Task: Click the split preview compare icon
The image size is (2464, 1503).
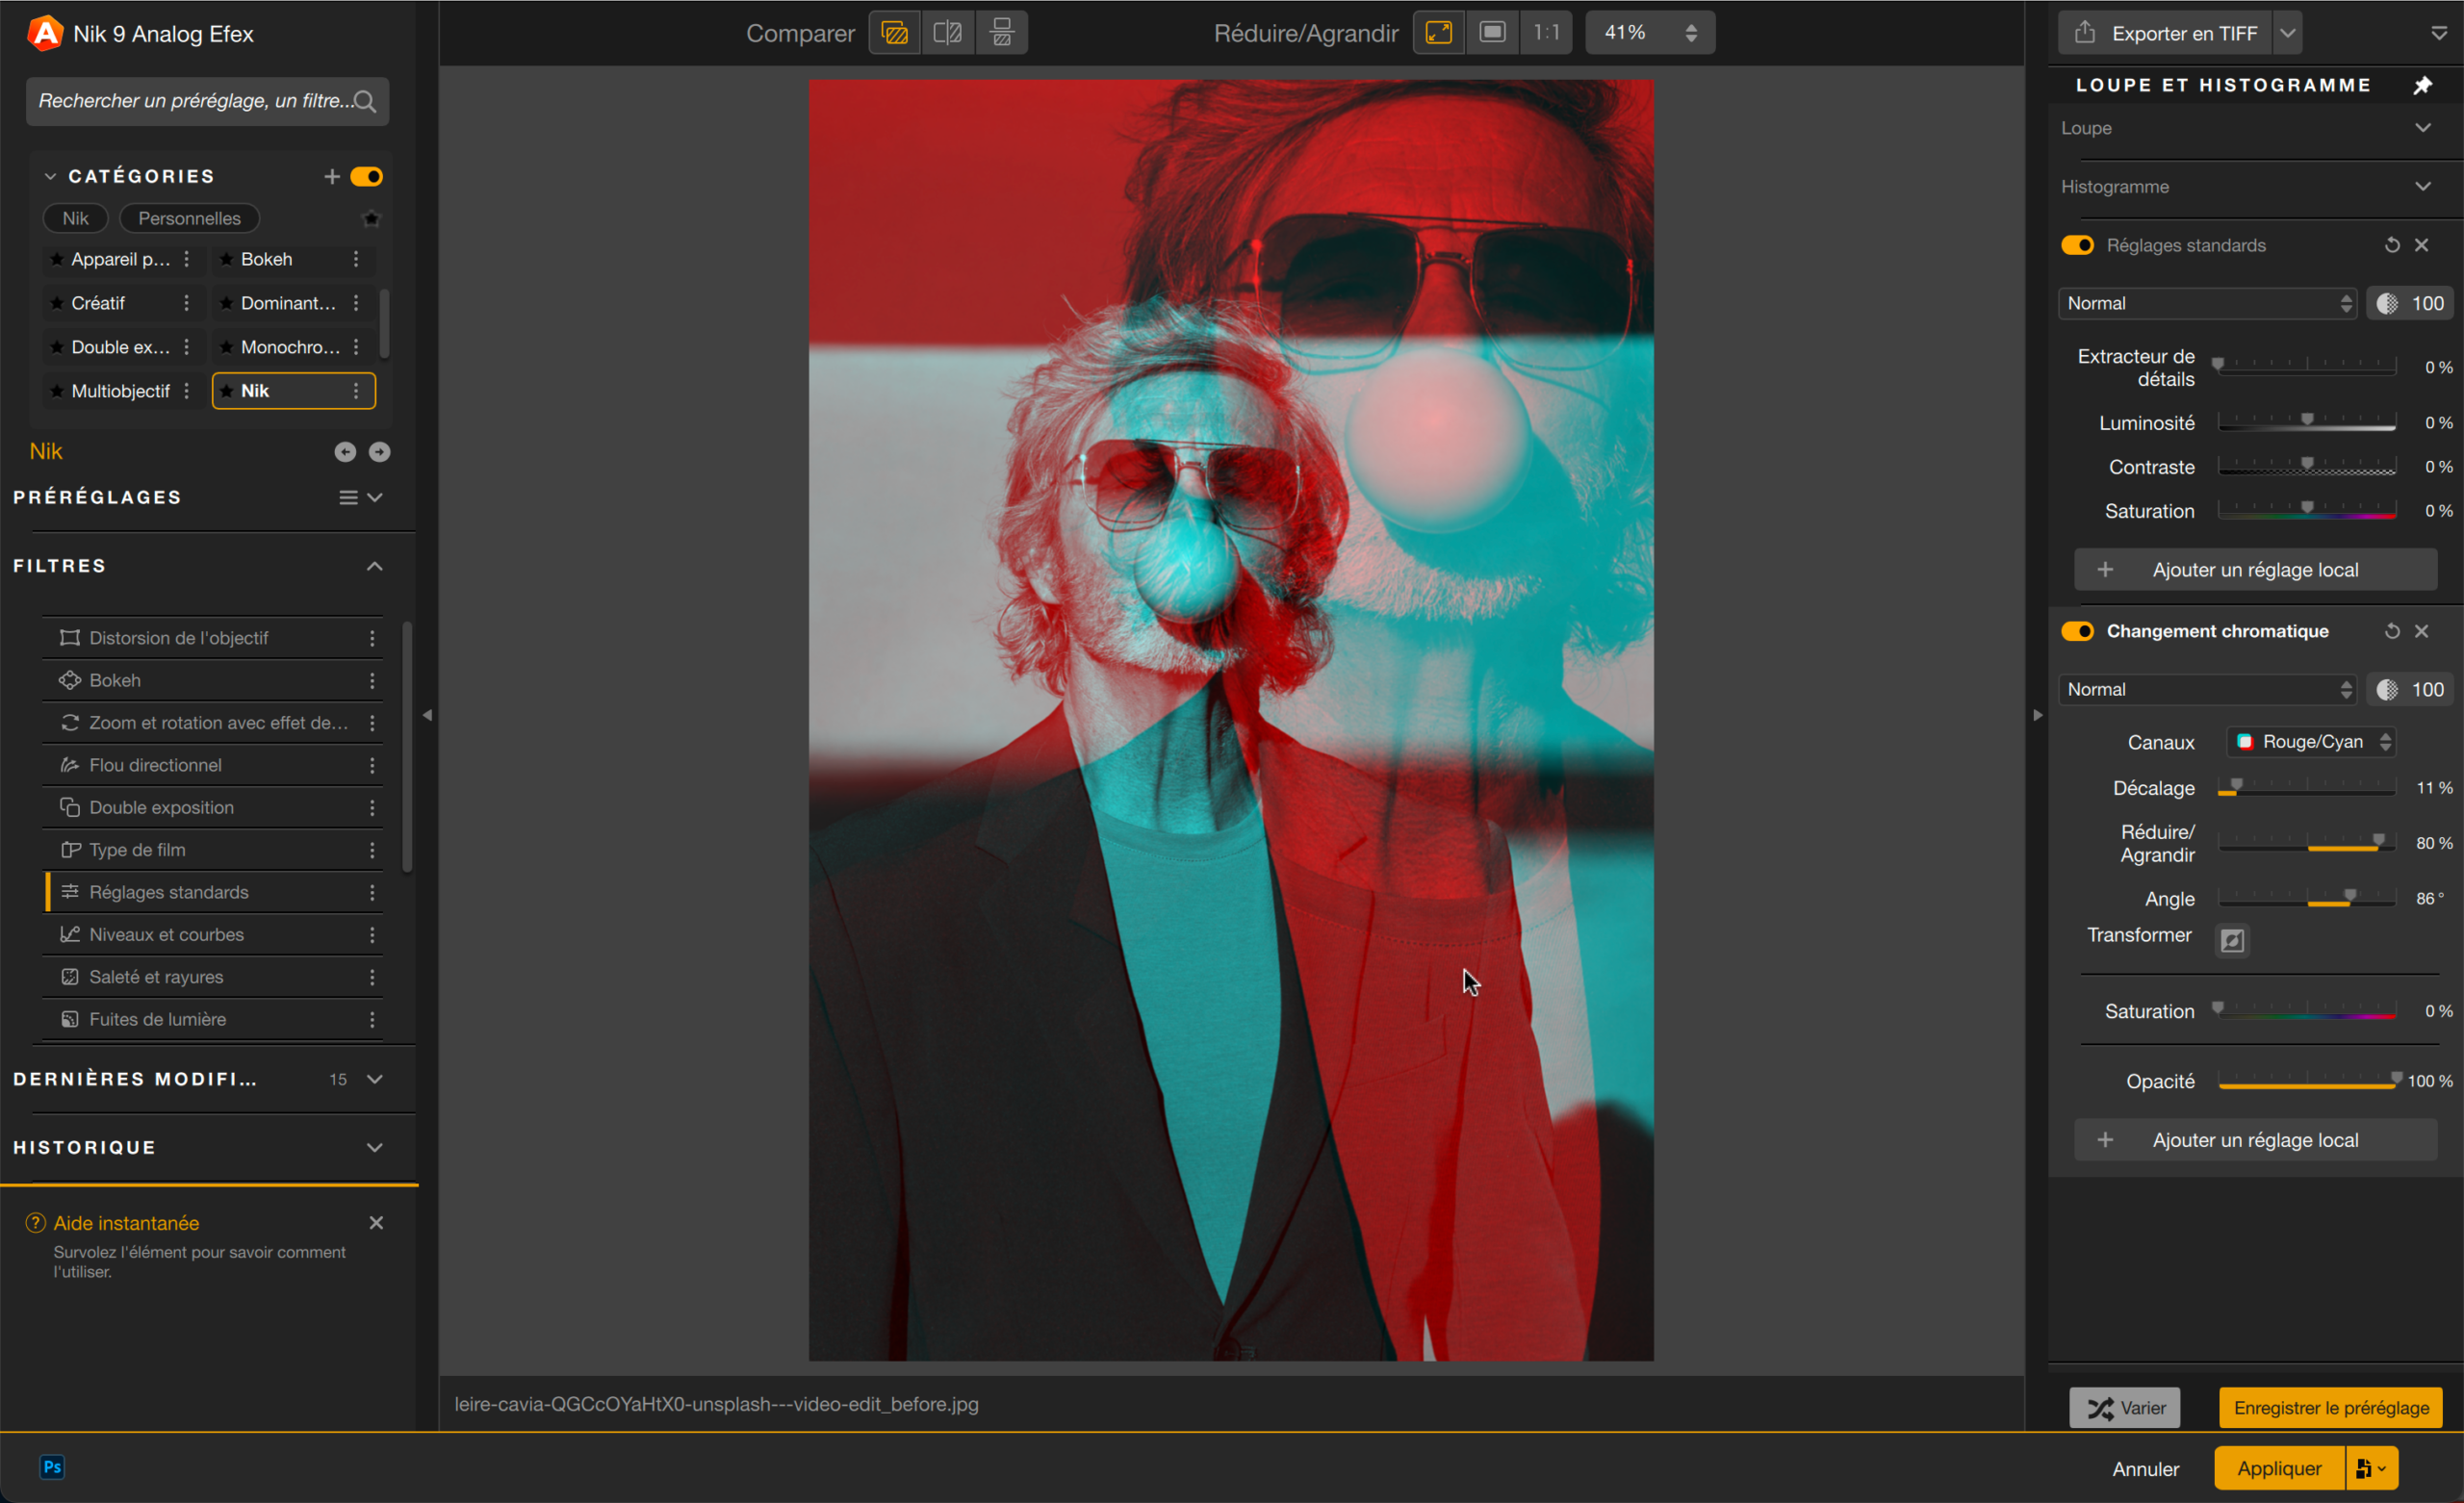Action: (x=947, y=33)
